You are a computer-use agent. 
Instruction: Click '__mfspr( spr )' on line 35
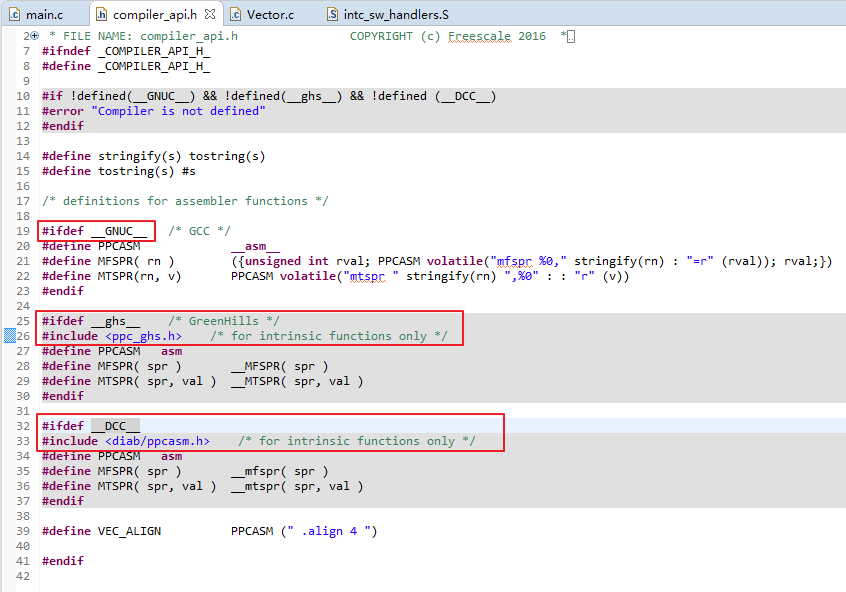point(279,472)
